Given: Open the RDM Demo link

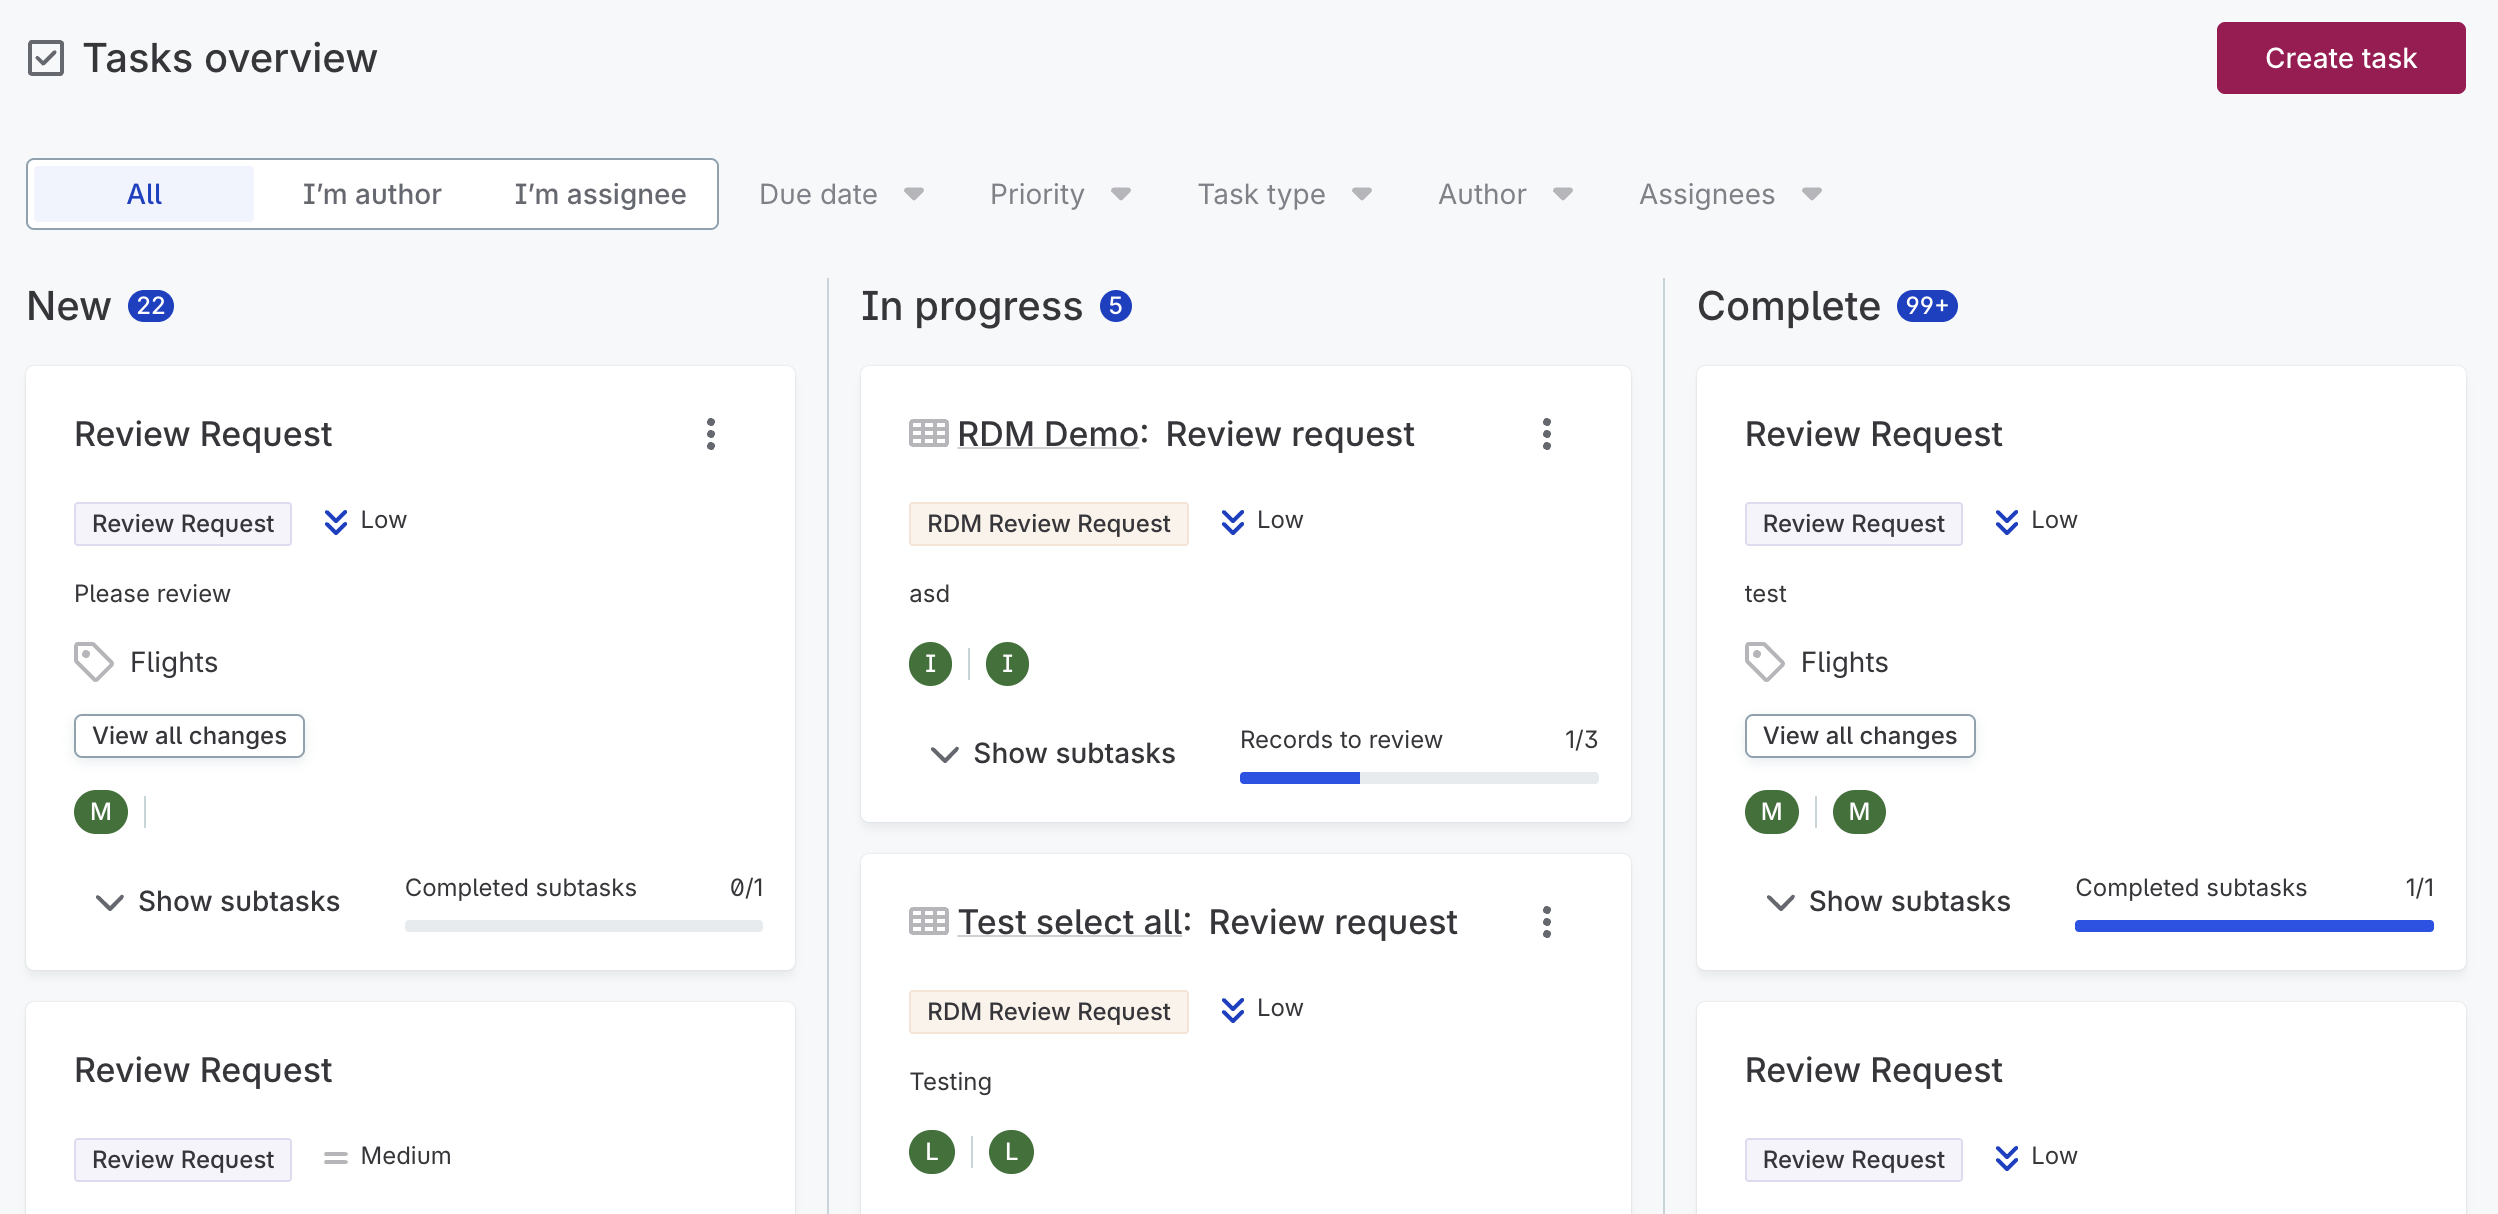Looking at the screenshot, I should point(1048,434).
